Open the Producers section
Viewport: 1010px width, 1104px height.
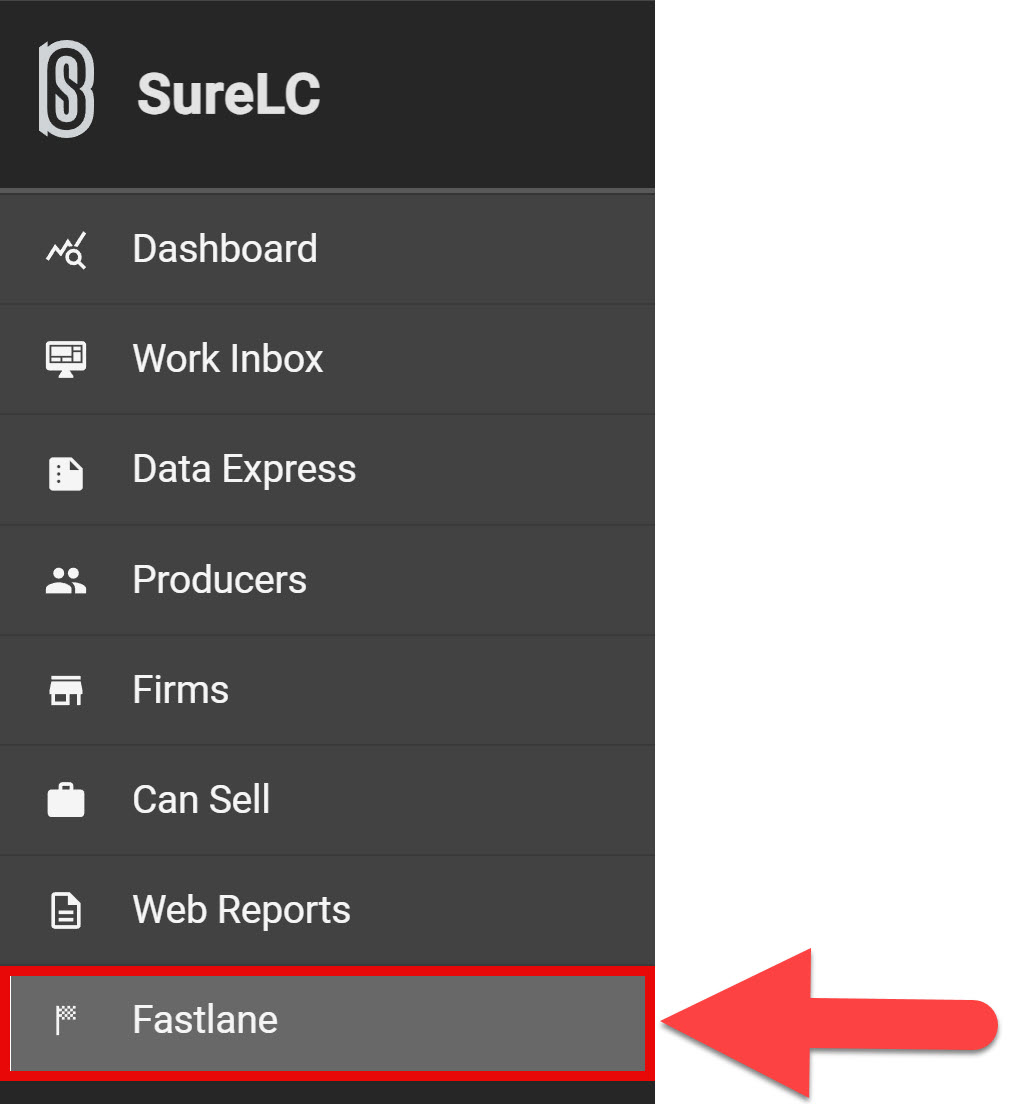point(219,580)
